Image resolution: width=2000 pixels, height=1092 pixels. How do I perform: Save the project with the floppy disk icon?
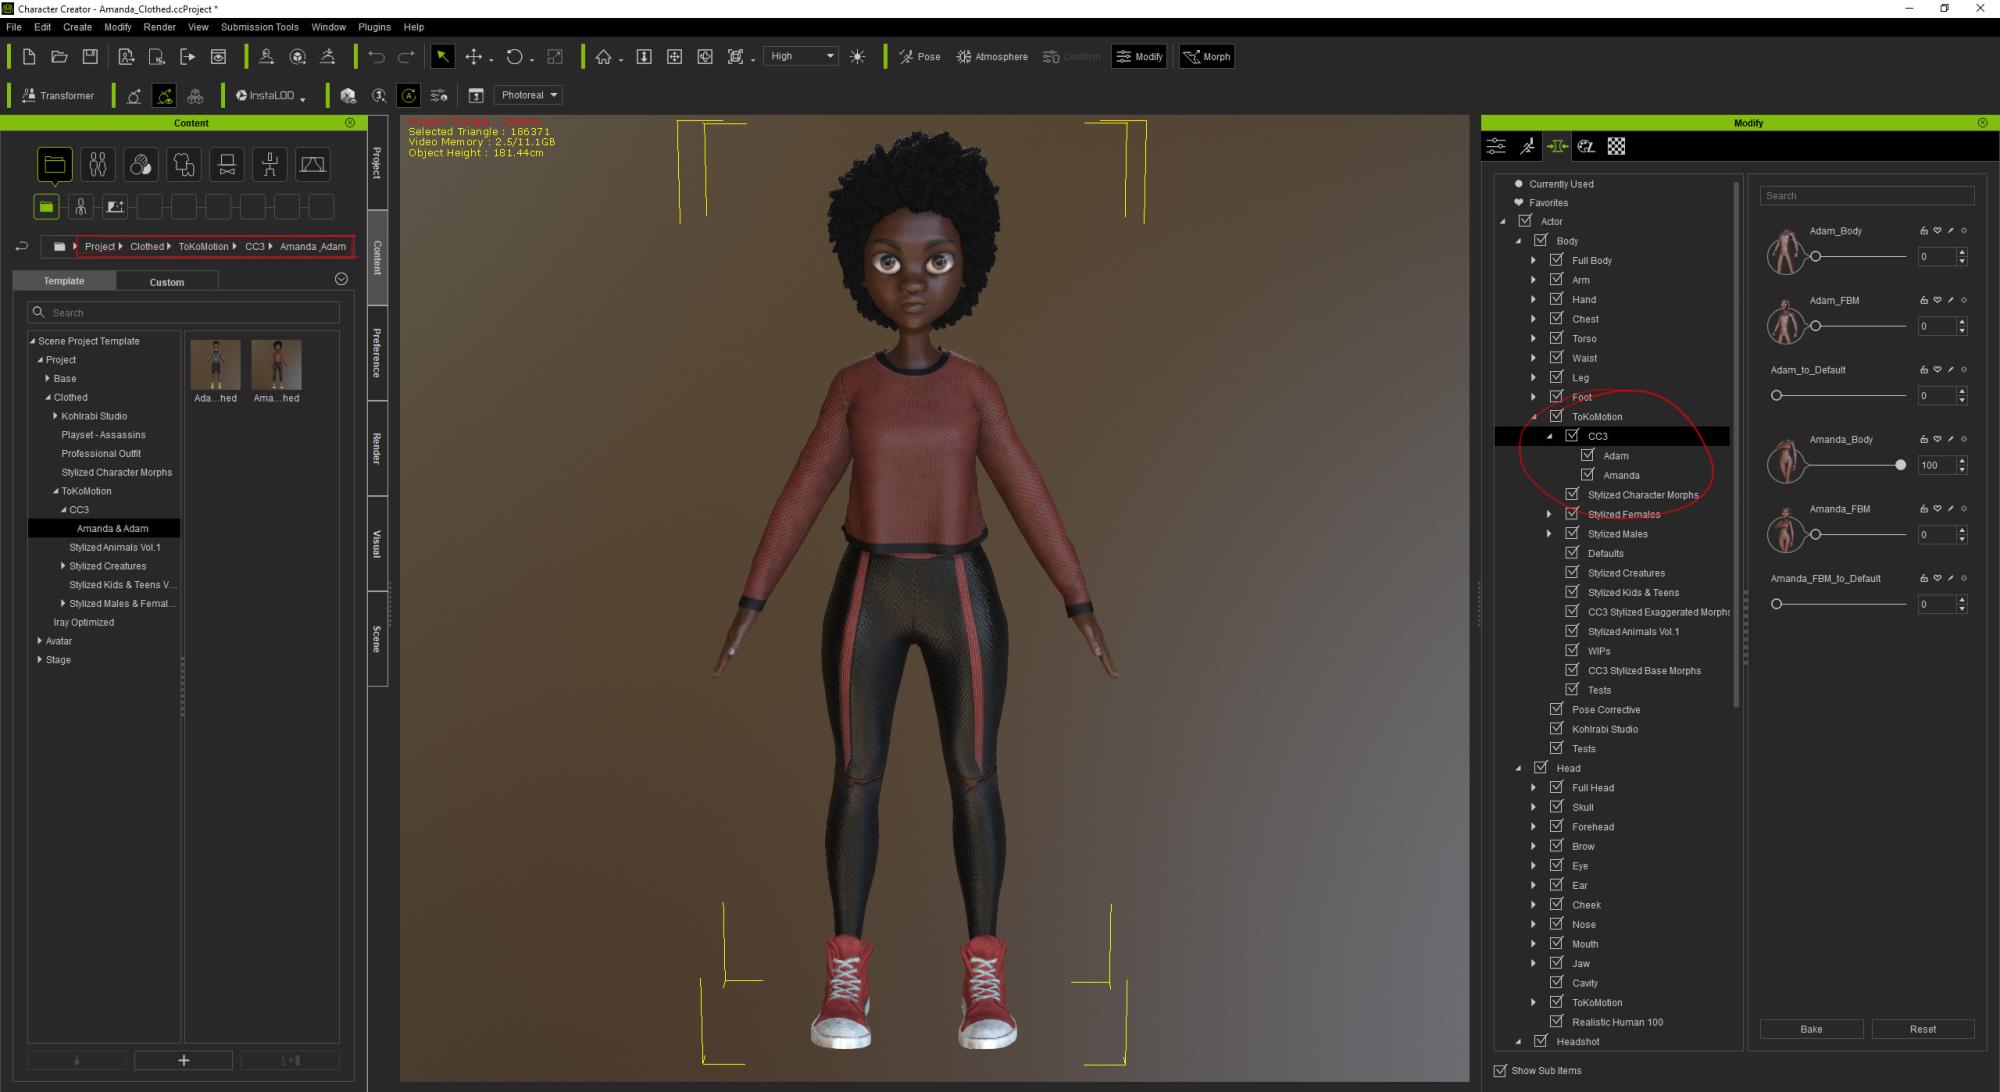tap(90, 57)
